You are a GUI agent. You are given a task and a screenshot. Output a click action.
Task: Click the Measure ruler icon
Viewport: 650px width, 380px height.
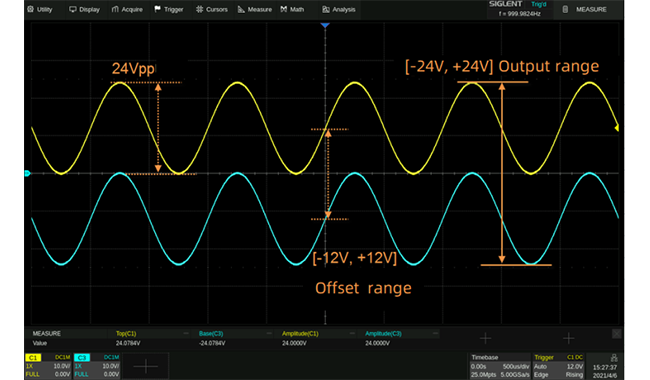pos(241,9)
